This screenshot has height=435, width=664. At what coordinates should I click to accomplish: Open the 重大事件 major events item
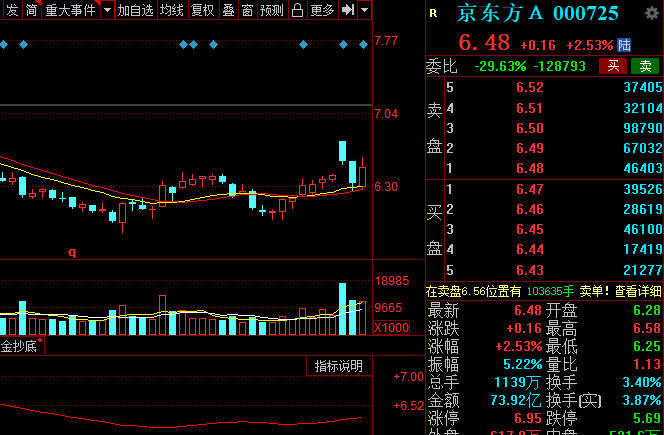click(70, 10)
